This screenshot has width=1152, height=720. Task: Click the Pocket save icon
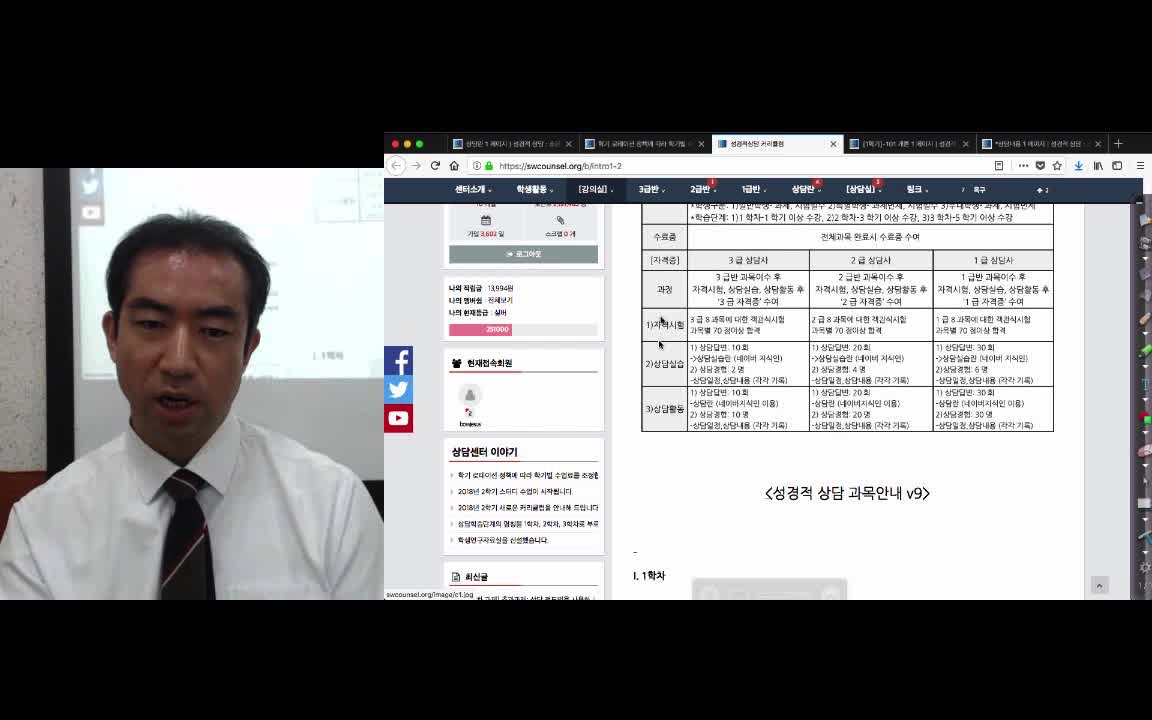(x=1040, y=166)
